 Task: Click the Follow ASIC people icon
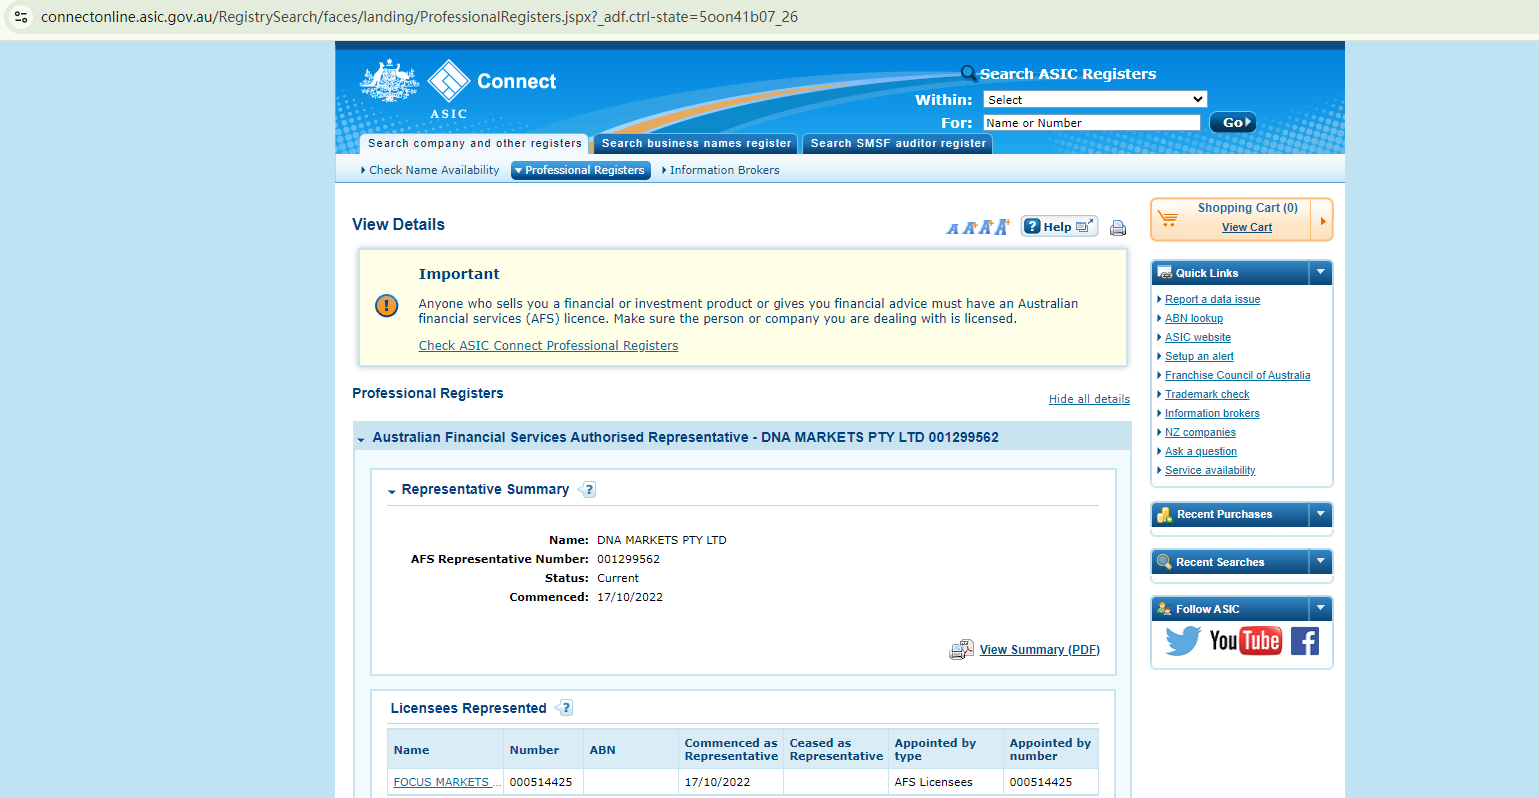(1164, 609)
